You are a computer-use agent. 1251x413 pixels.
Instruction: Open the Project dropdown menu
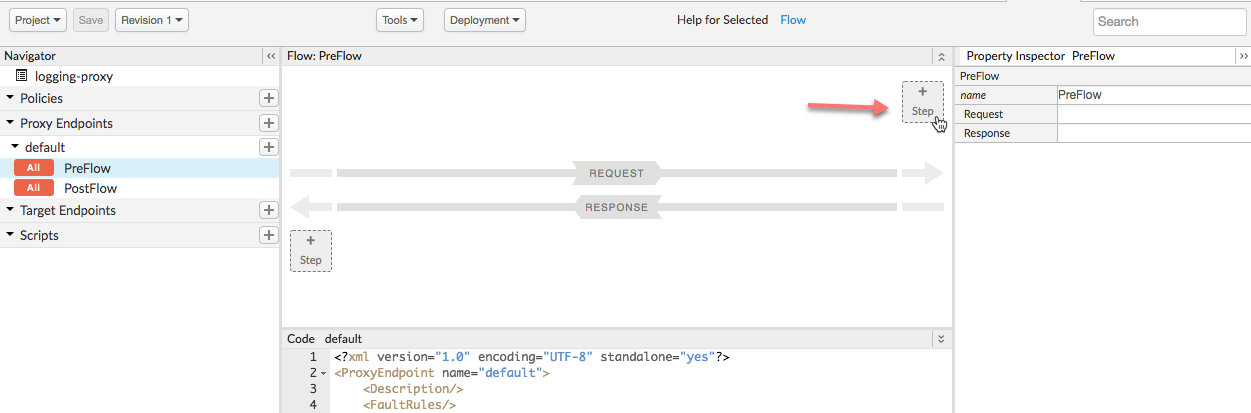coord(40,20)
